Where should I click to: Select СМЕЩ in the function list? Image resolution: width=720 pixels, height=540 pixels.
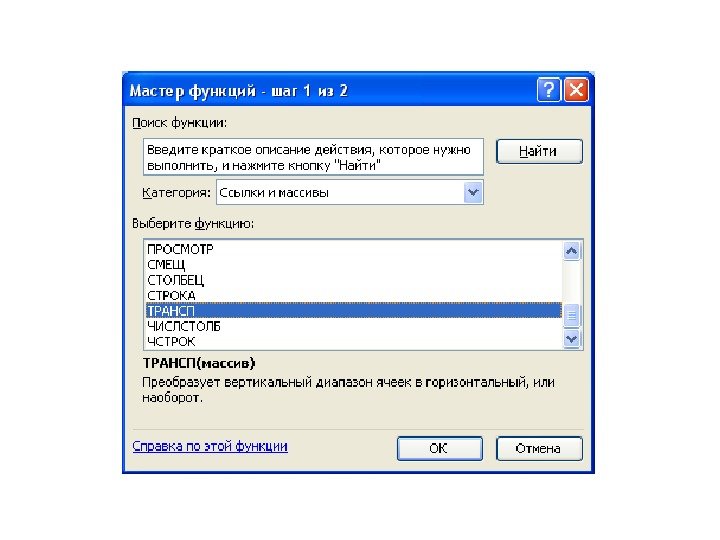tap(354, 265)
